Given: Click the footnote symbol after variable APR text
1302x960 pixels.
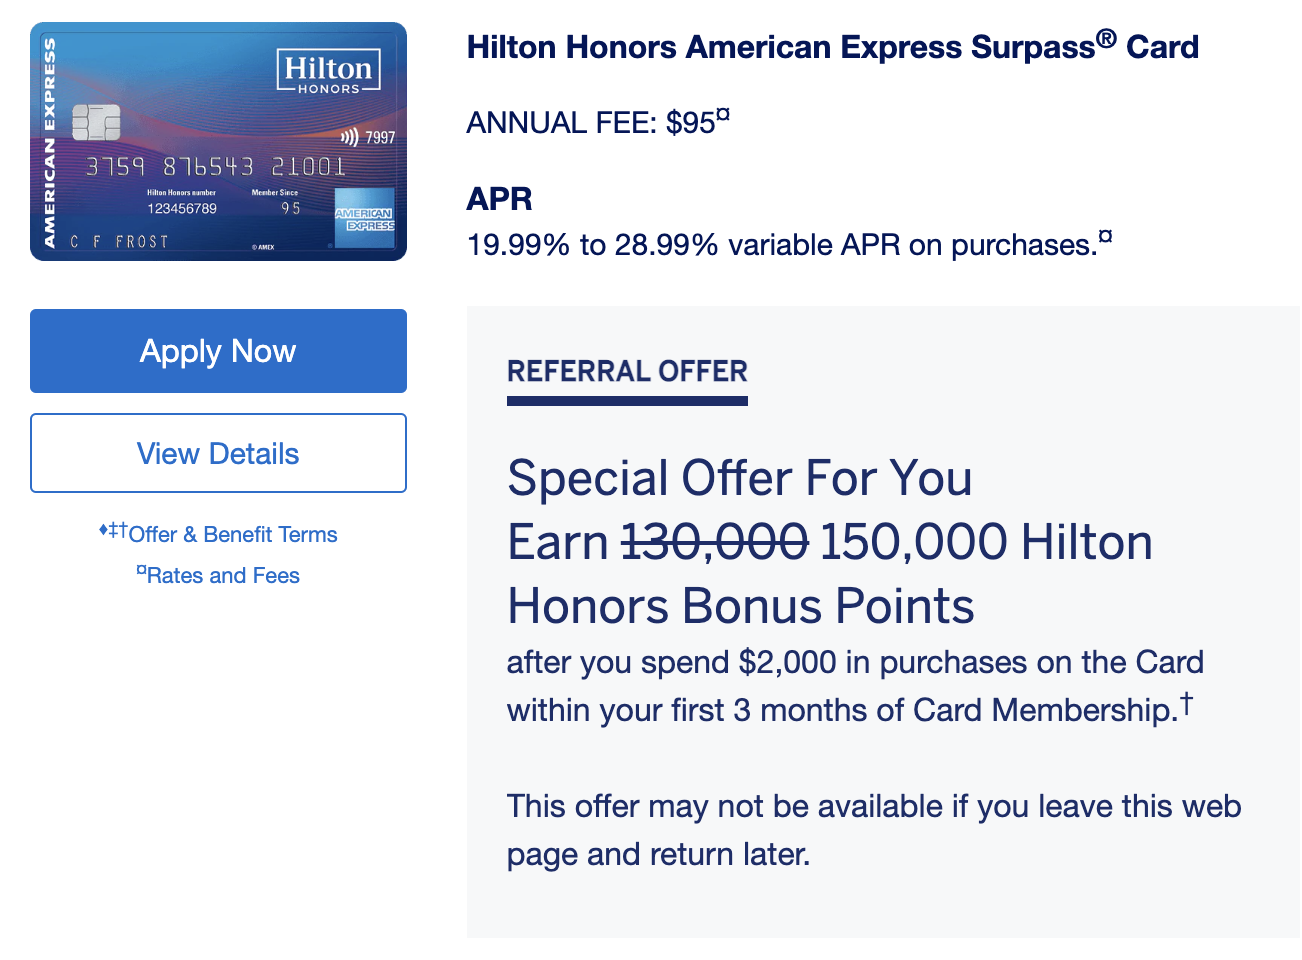Looking at the screenshot, I should pyautogui.click(x=1105, y=237).
